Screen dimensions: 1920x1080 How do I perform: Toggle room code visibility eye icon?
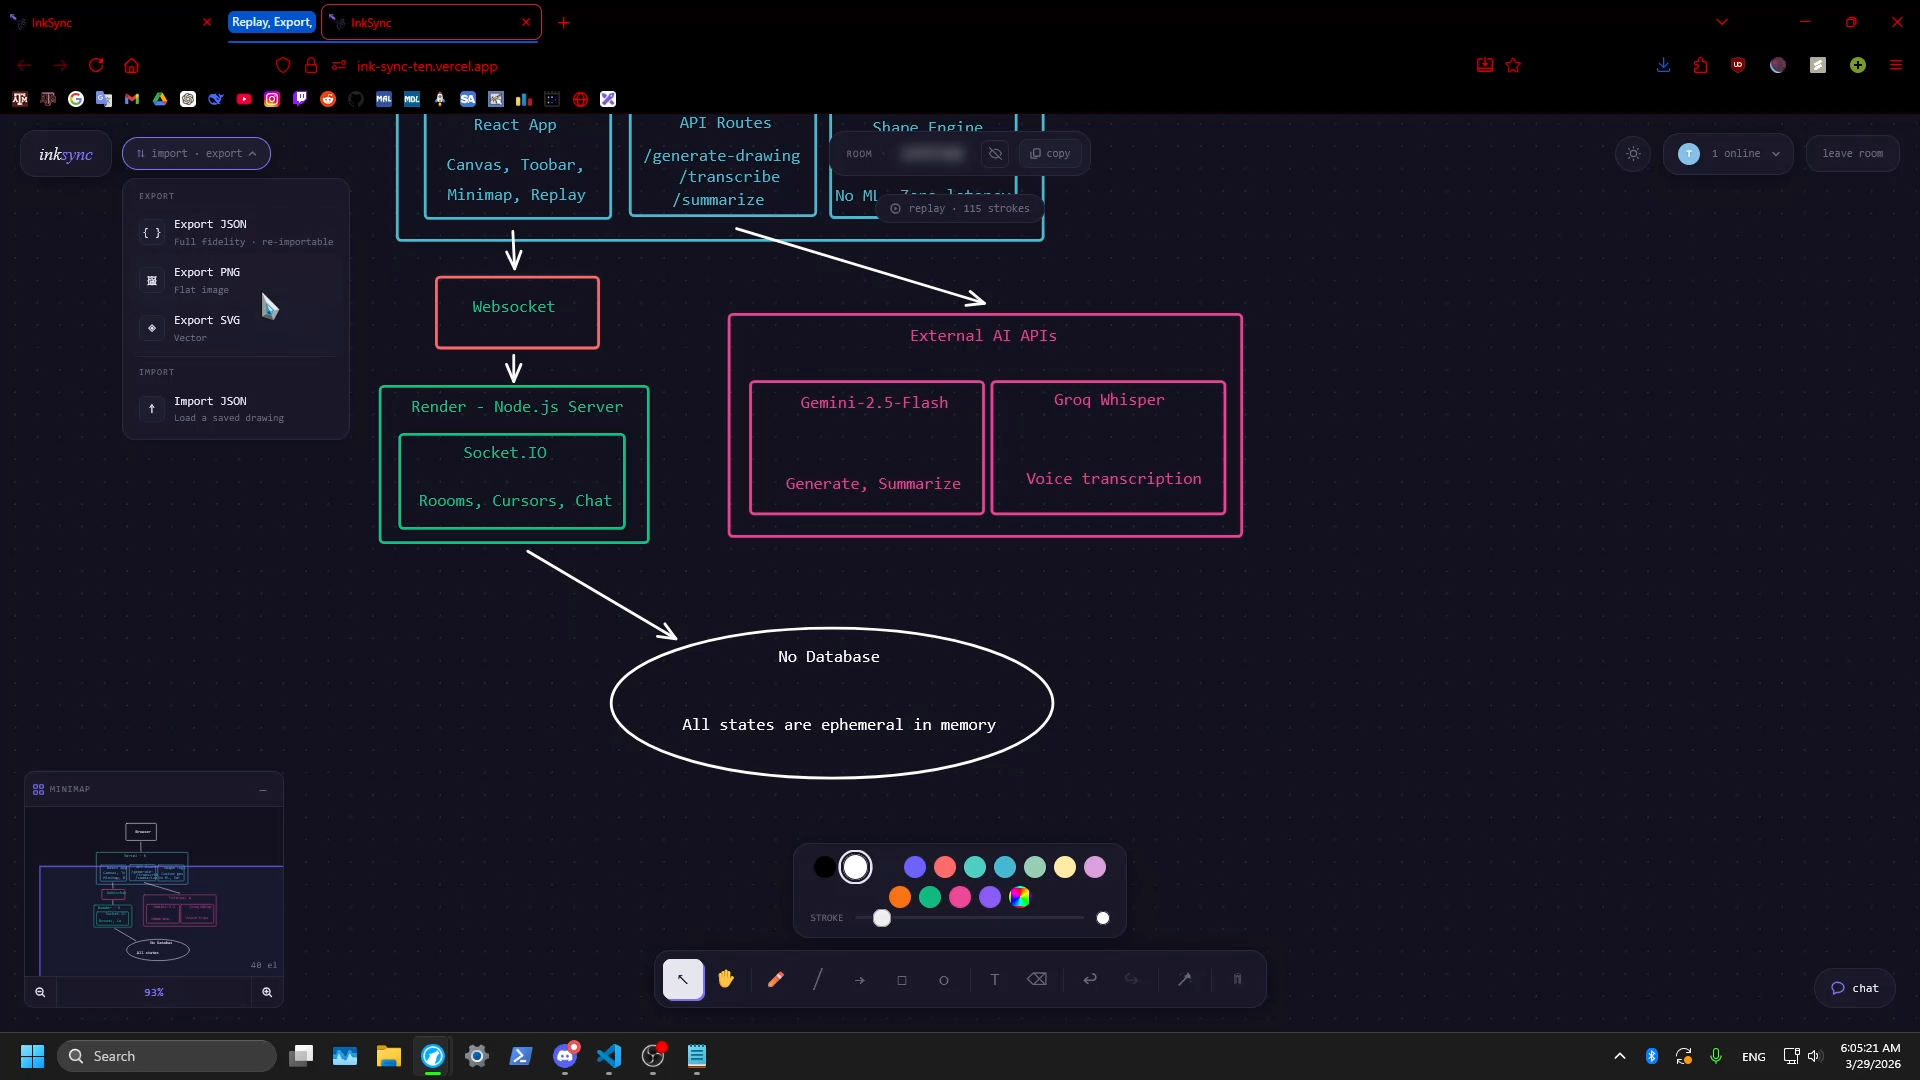(x=995, y=154)
